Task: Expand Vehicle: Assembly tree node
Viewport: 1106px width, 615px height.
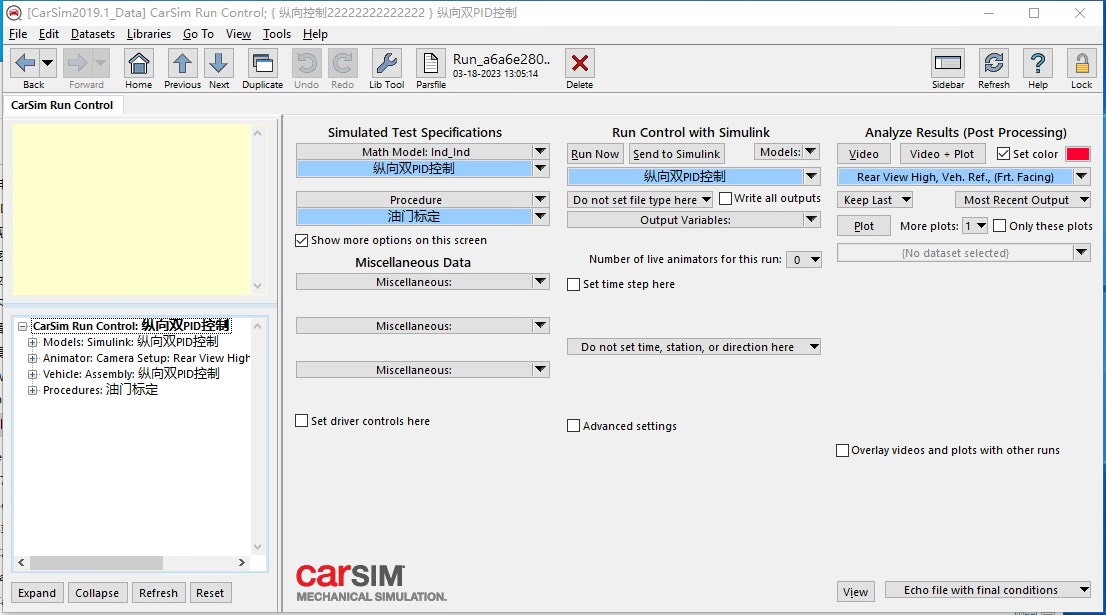Action: [x=32, y=374]
